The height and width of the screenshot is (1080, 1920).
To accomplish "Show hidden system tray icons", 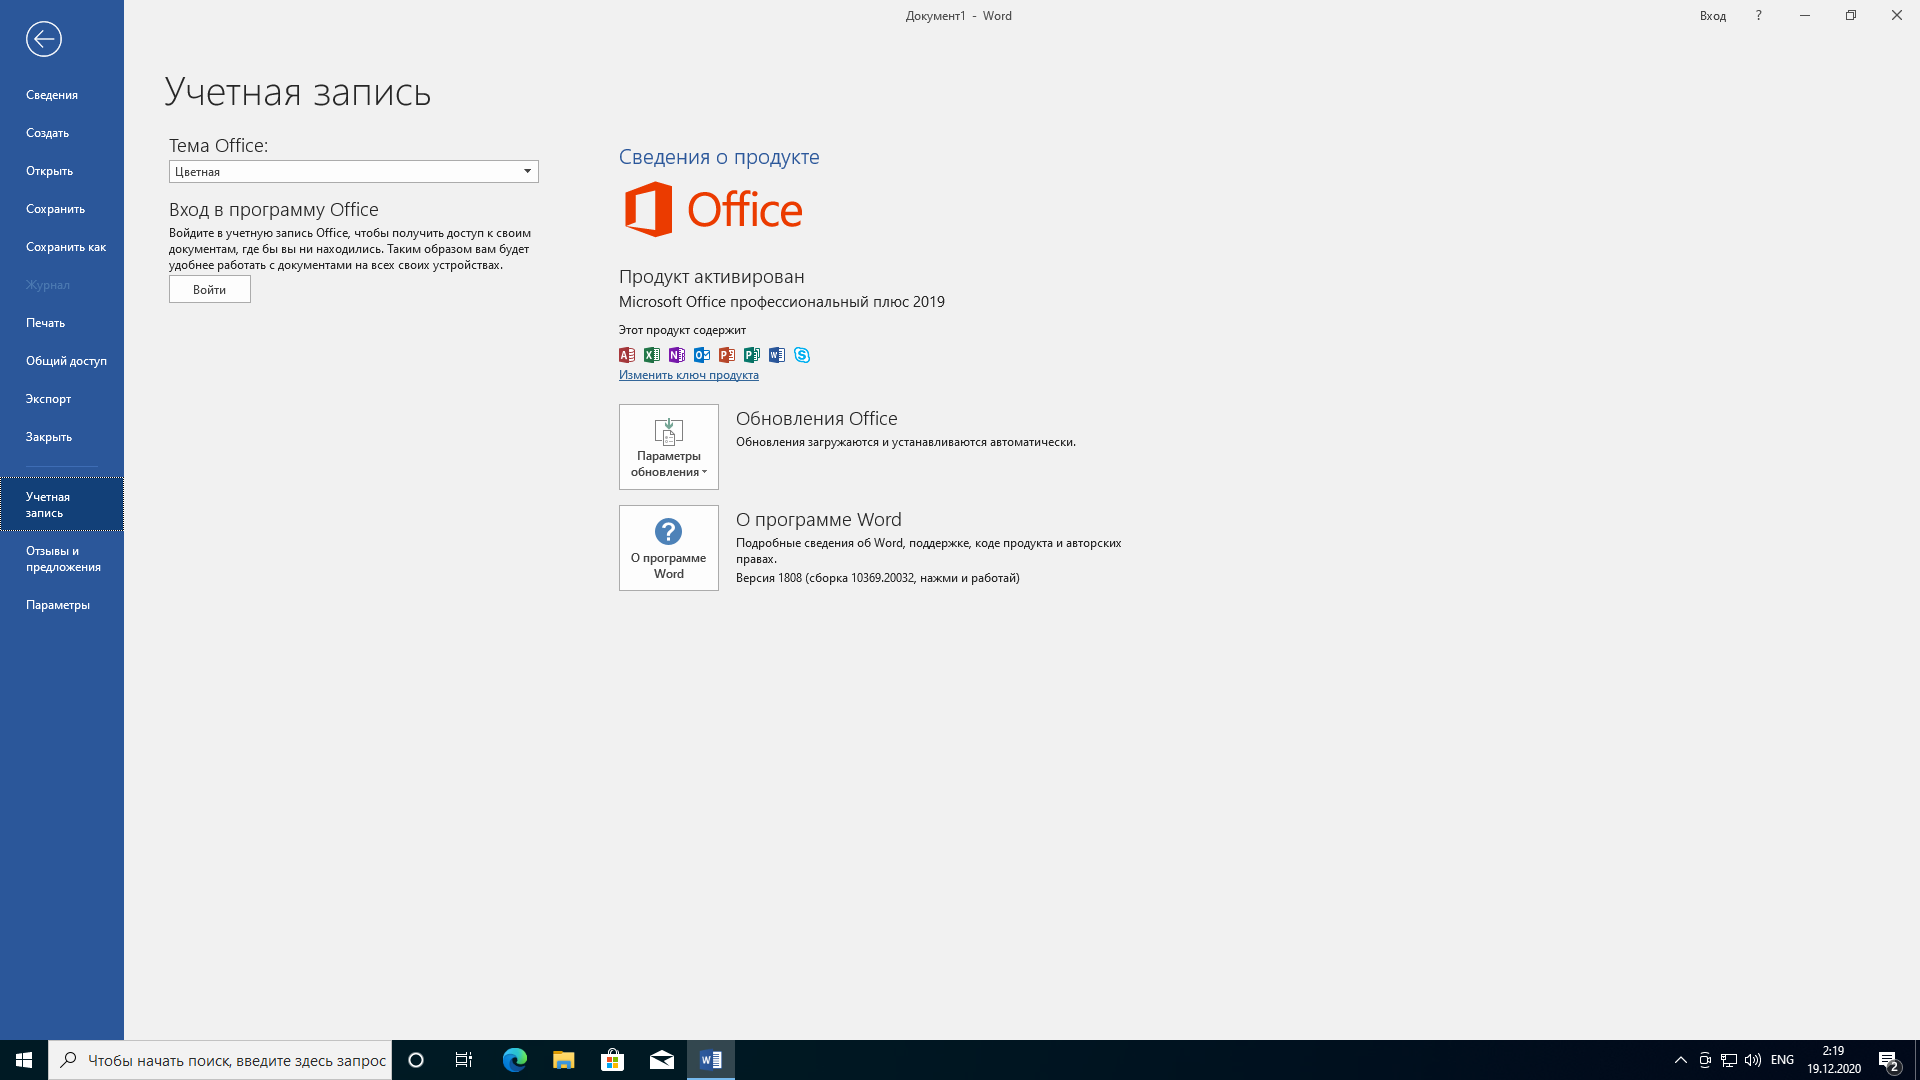I will pos(1680,1060).
